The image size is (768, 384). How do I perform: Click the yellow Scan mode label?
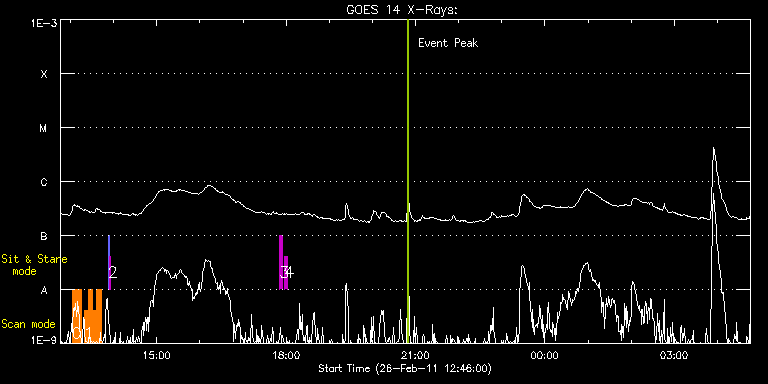click(28, 324)
